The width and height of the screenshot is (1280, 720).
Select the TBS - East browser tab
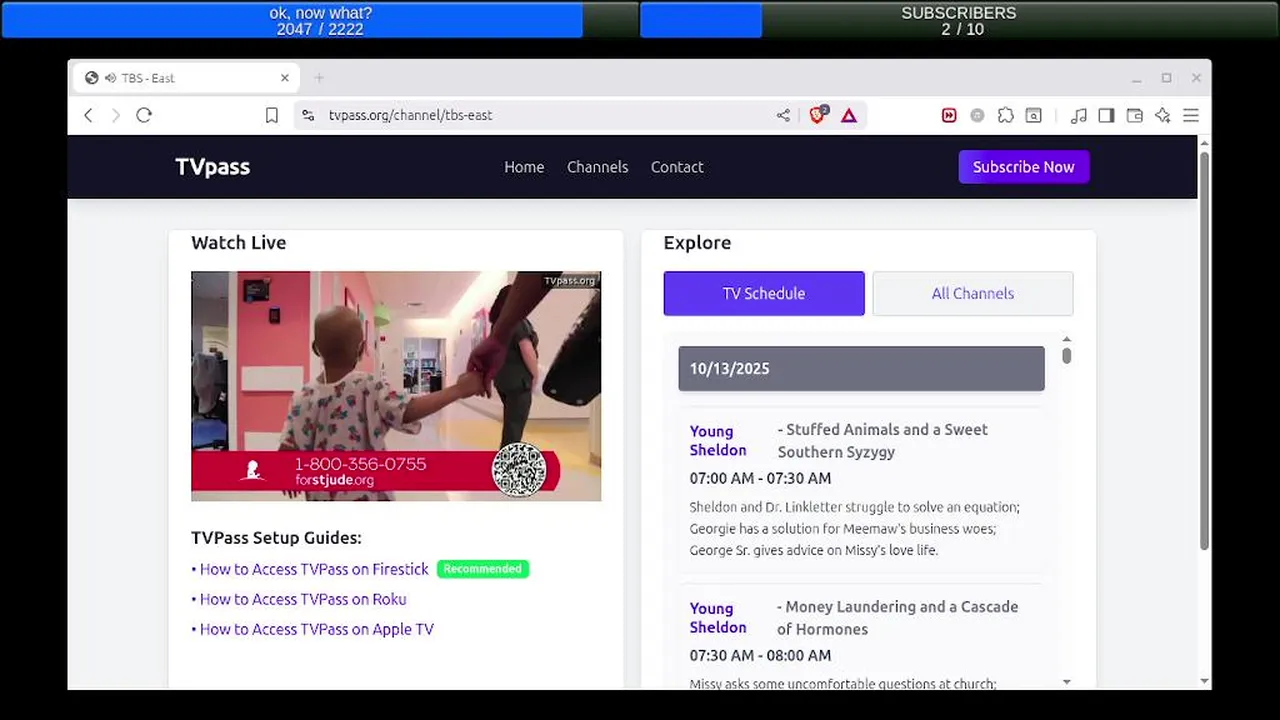[185, 78]
